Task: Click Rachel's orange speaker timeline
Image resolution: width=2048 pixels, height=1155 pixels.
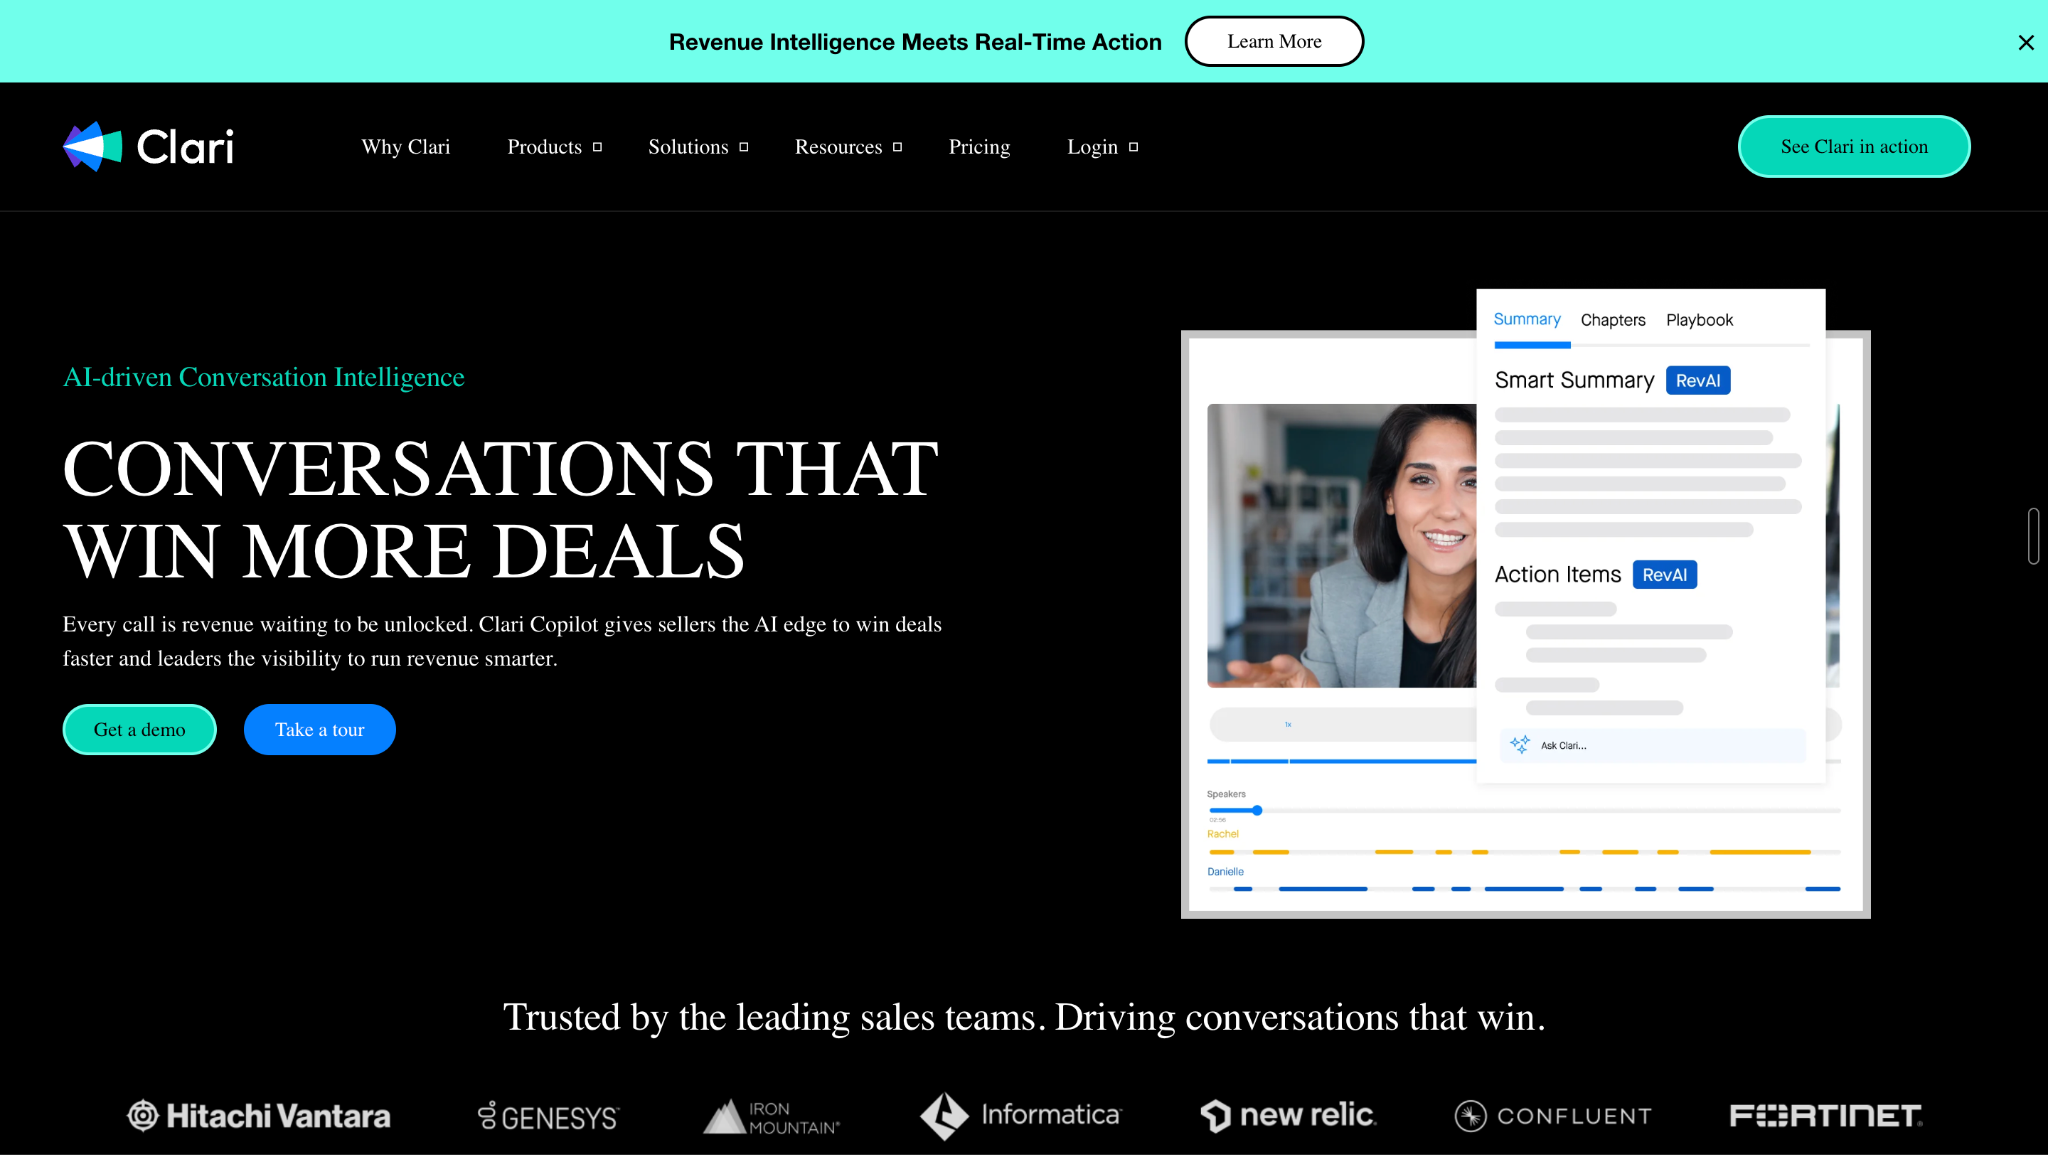Action: (x=1524, y=852)
